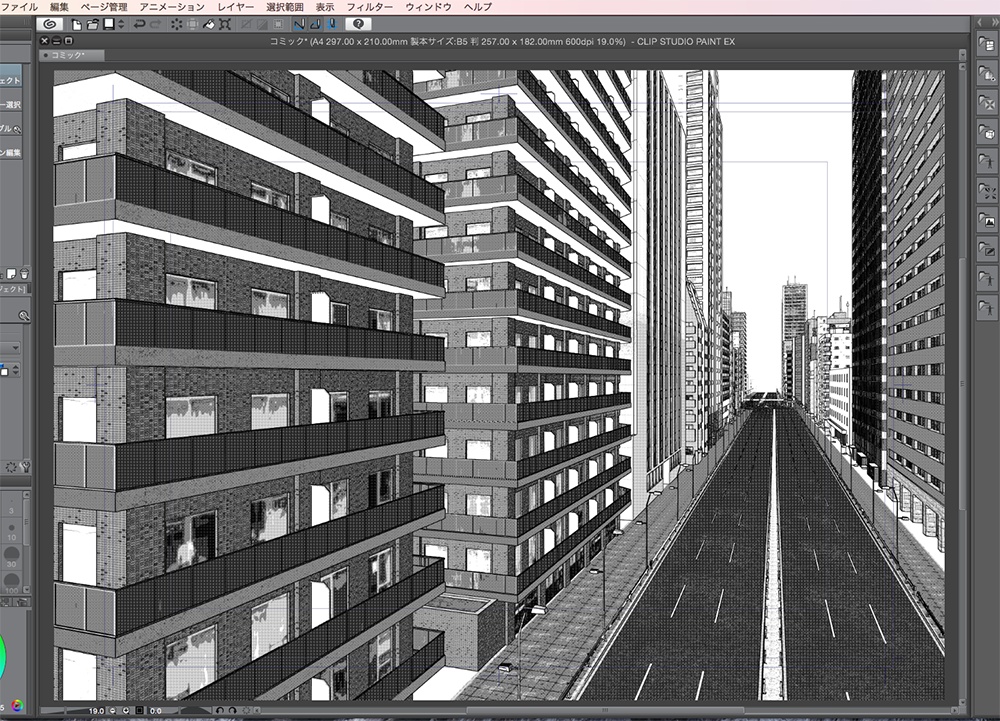Click the Undo icon in the toolbar
This screenshot has height=721, width=1000.
coord(139,23)
